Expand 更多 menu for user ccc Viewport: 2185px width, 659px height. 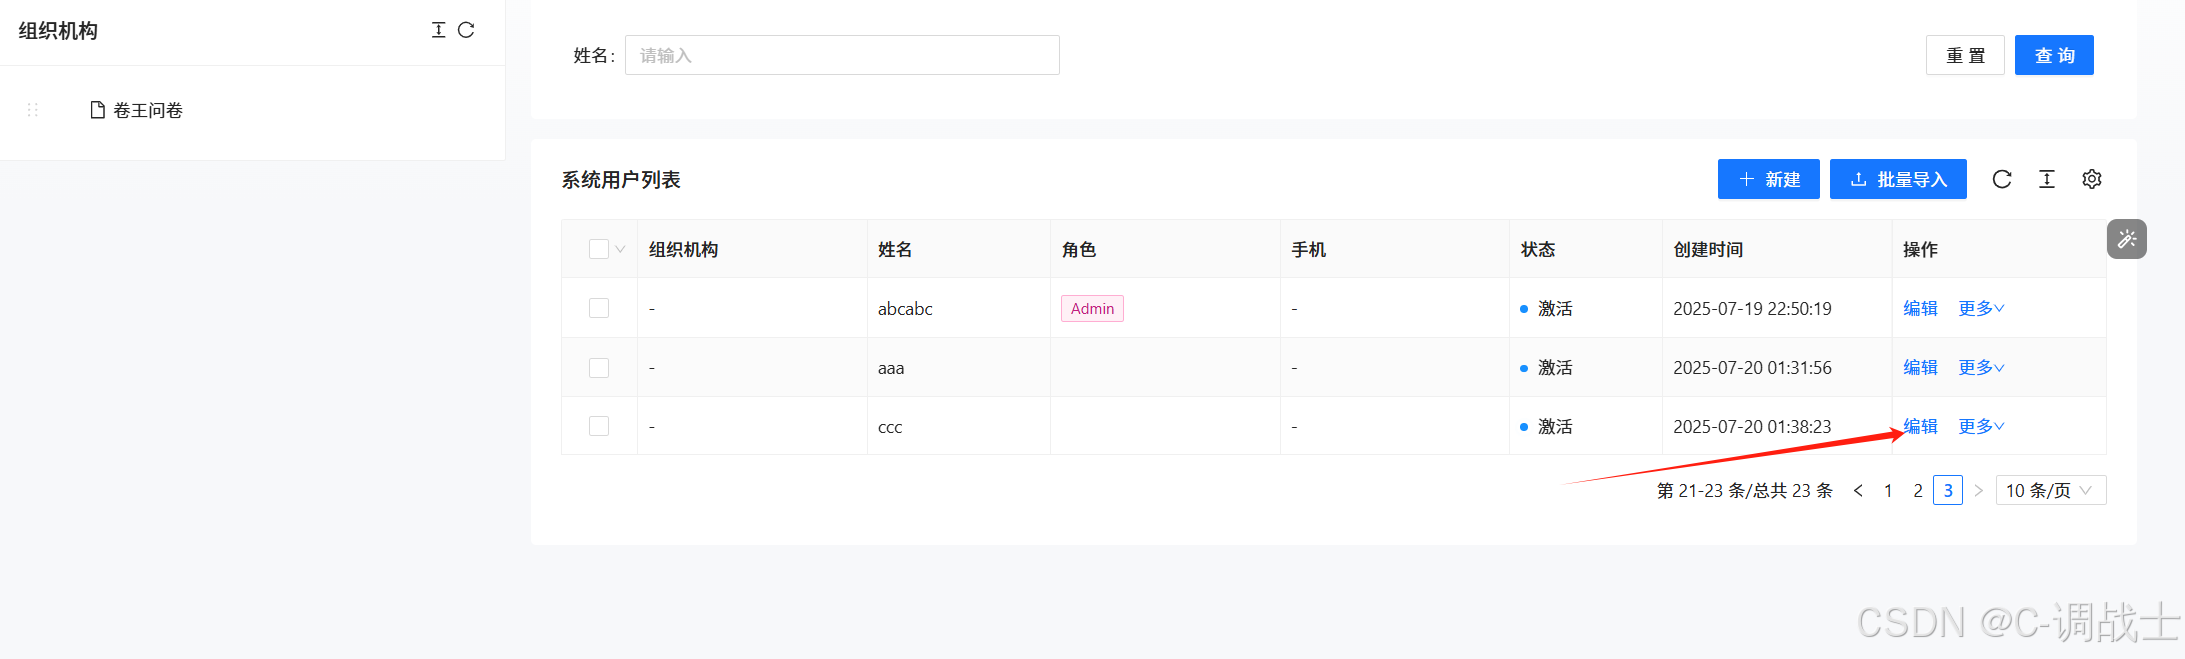point(1981,426)
